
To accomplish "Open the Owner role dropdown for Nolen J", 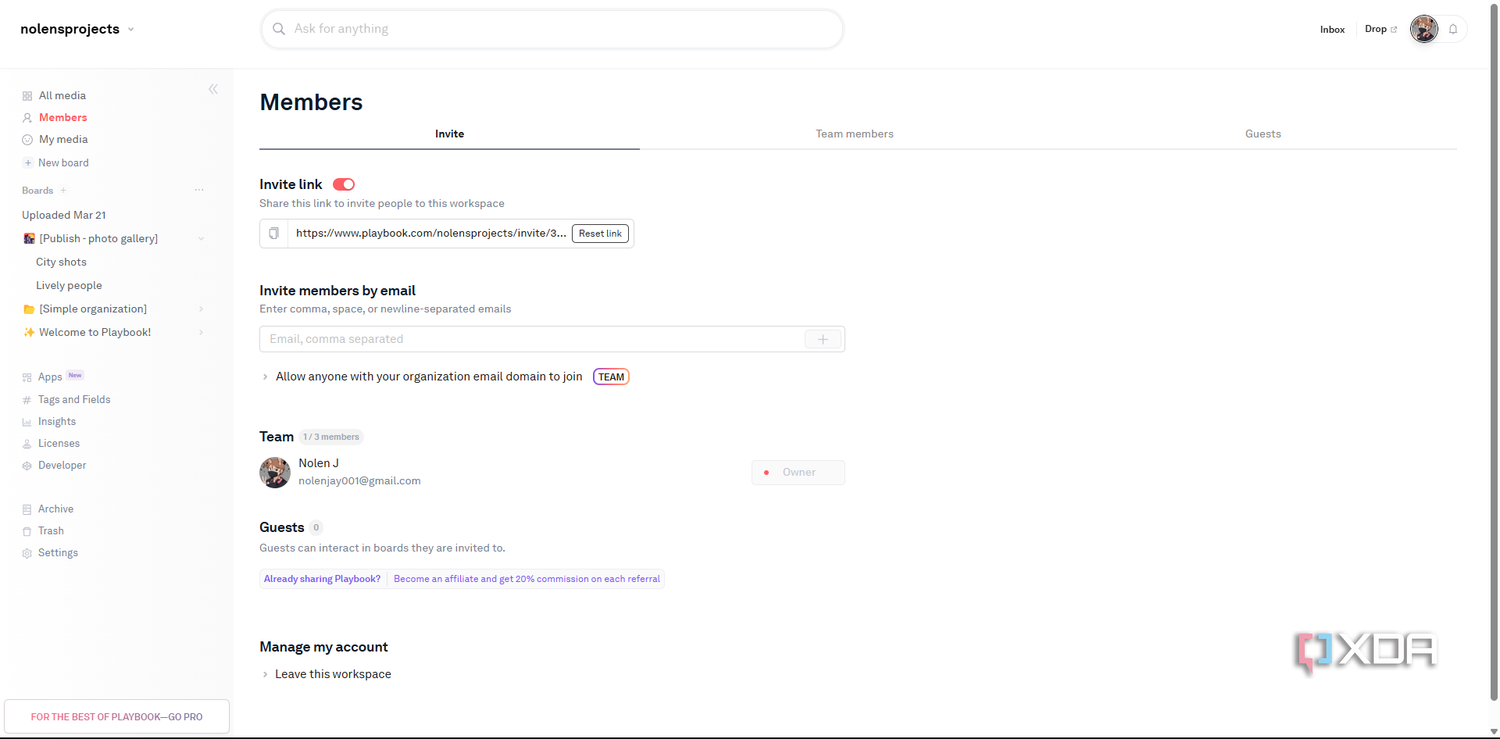I will [x=798, y=472].
